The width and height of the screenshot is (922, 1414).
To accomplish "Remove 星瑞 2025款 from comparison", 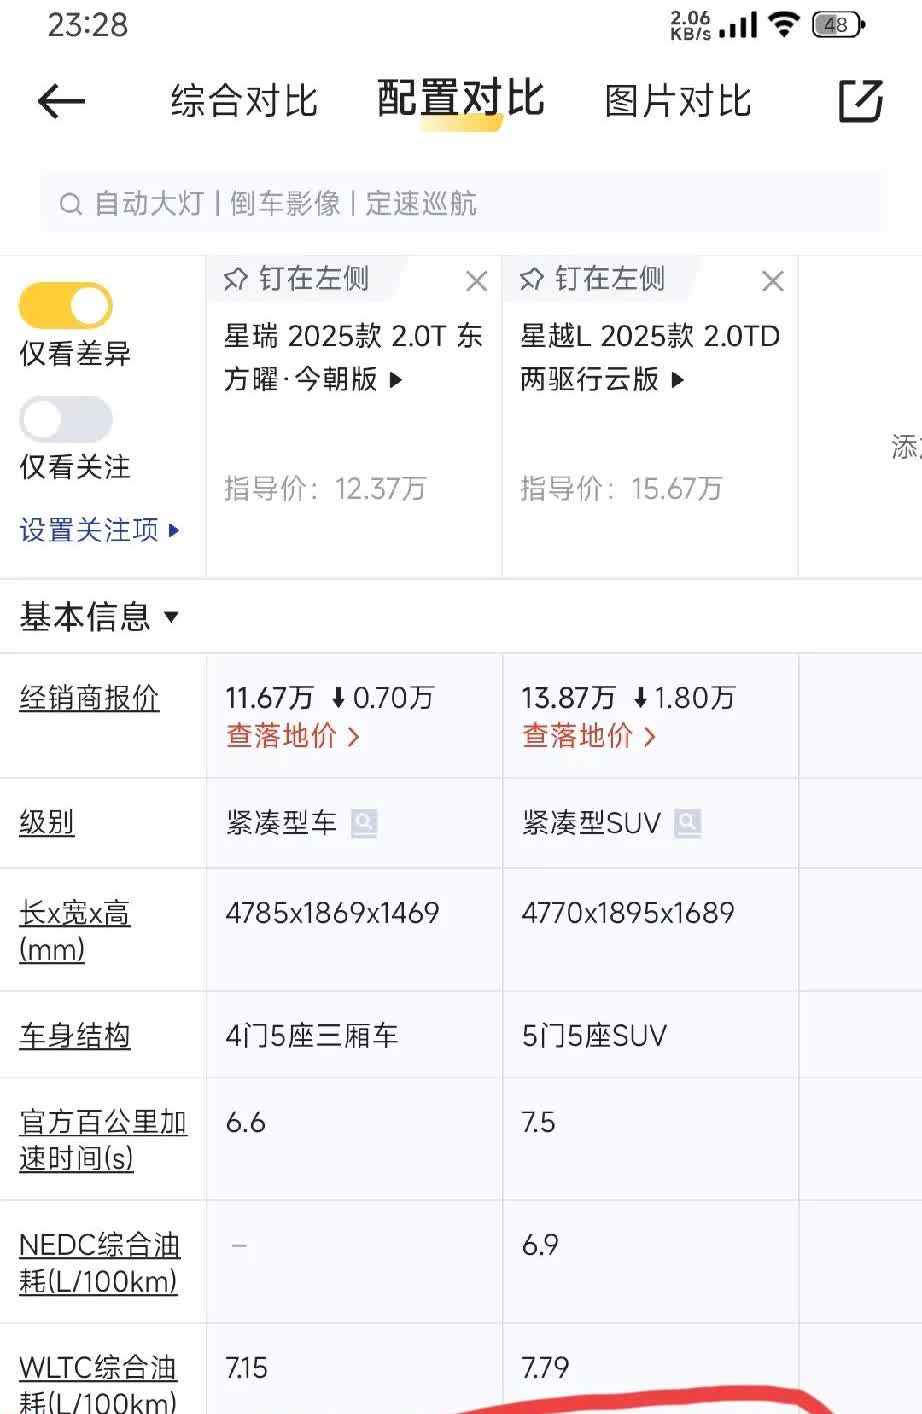I will point(476,281).
